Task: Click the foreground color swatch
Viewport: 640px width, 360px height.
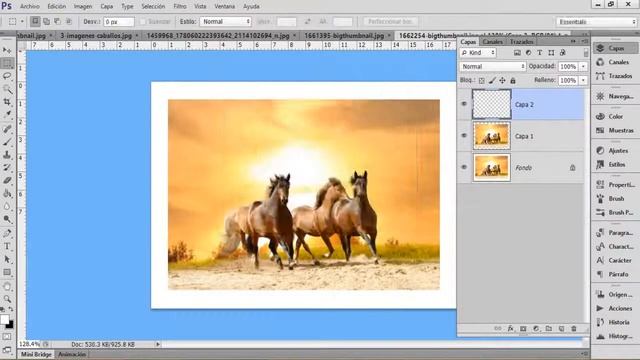Action: click(4, 320)
